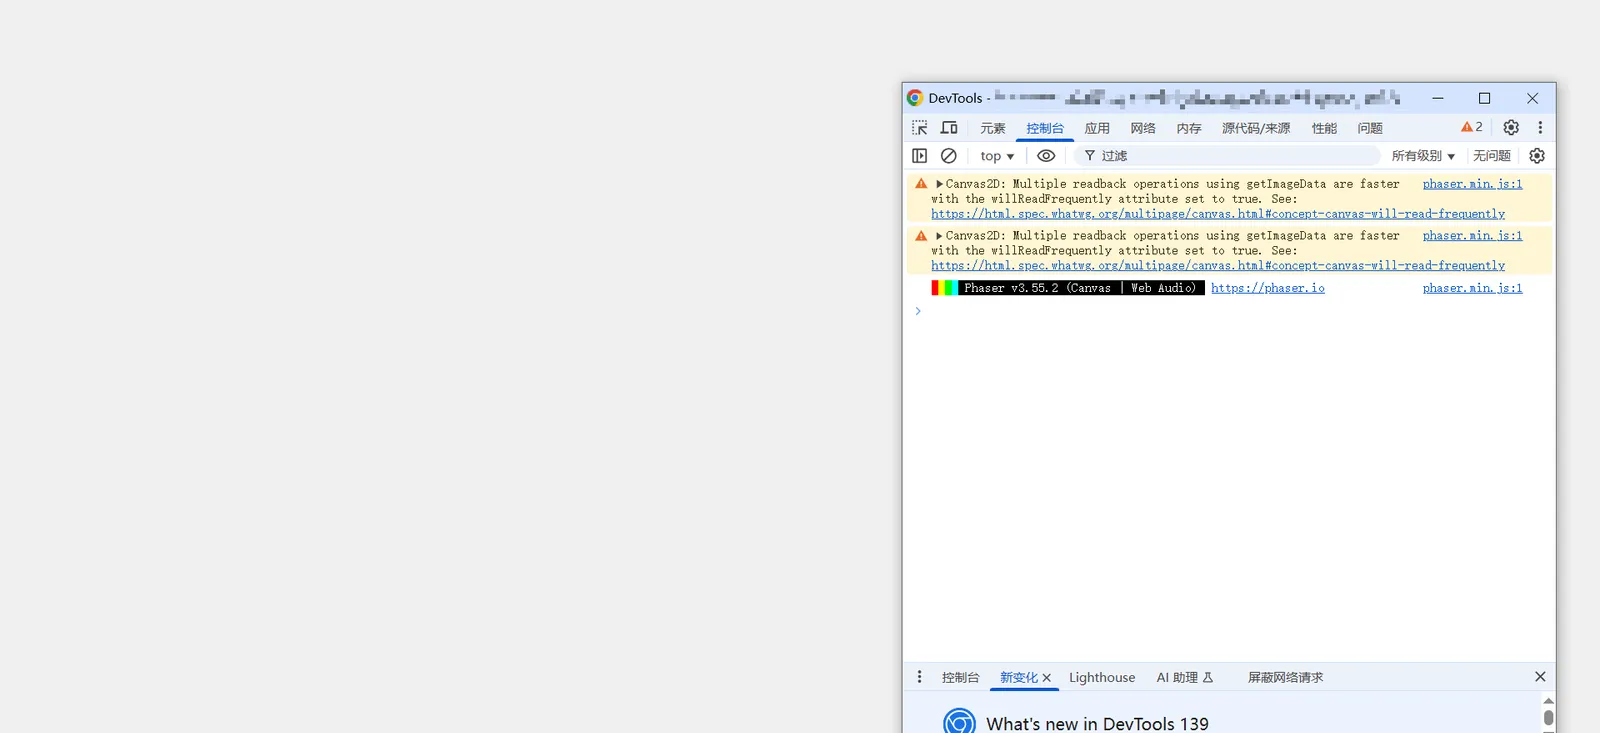The height and width of the screenshot is (733, 1600).
Task: Open the Lighthouse drawer tab
Action: (1102, 677)
